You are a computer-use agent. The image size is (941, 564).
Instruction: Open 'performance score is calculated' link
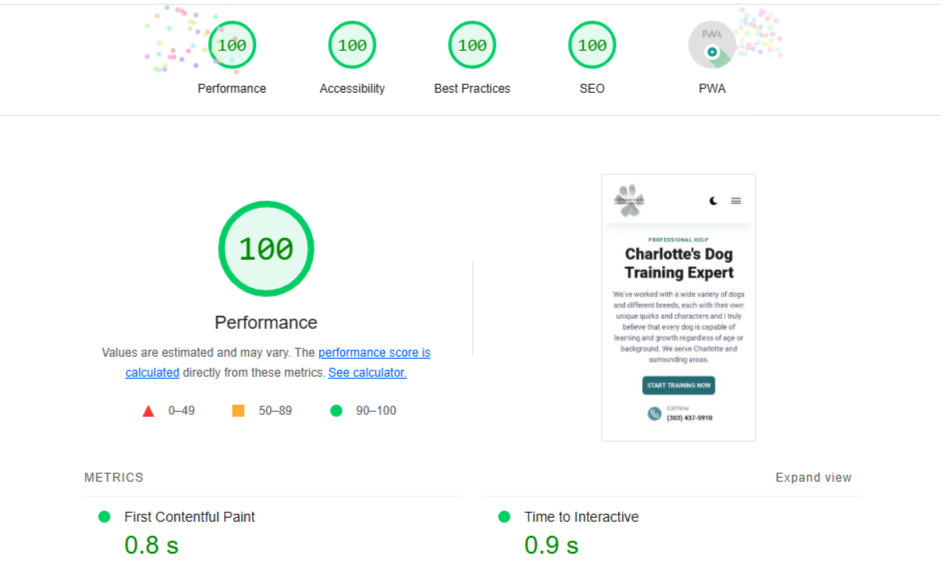tap(374, 353)
